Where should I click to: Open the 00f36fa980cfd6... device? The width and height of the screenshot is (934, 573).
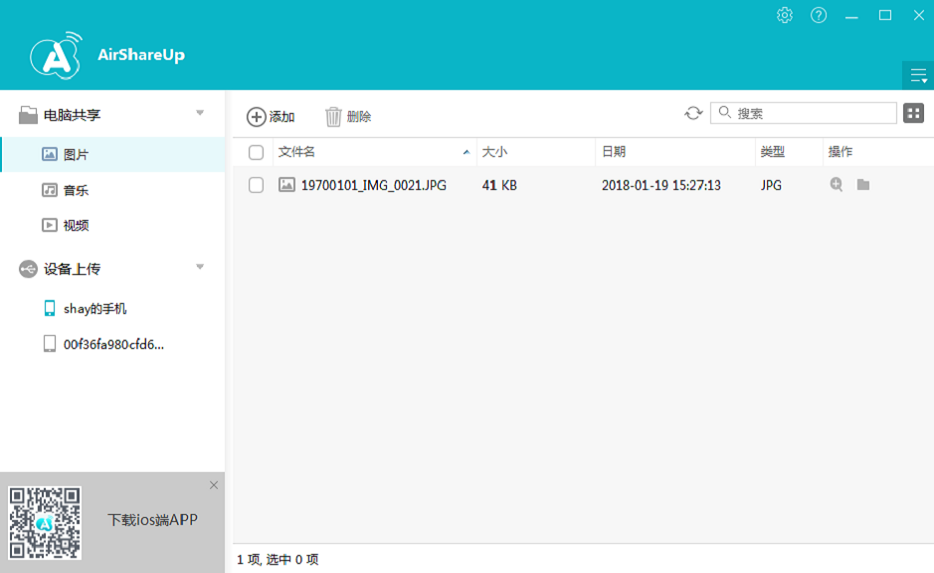coord(113,344)
